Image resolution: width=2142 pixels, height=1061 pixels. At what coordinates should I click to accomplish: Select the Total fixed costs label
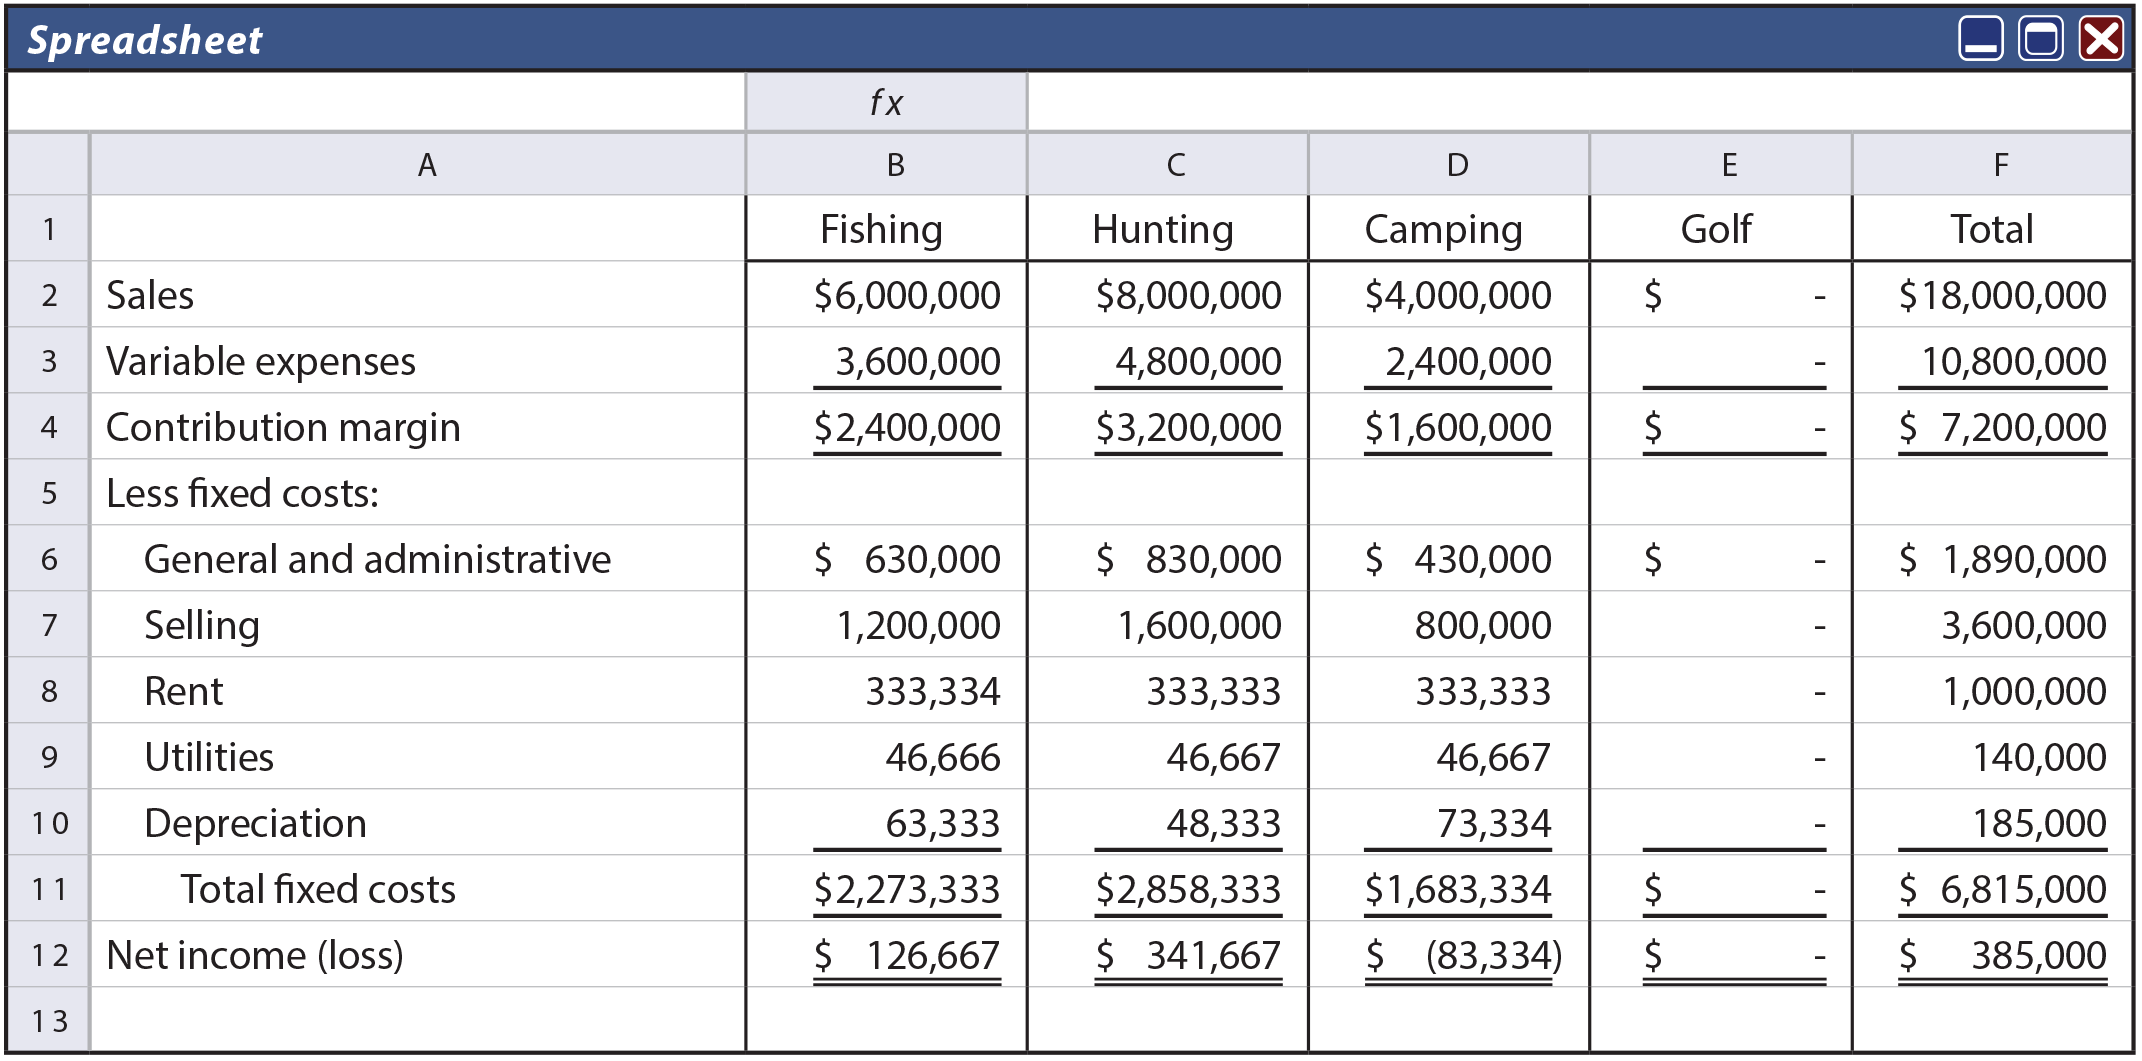418,889
